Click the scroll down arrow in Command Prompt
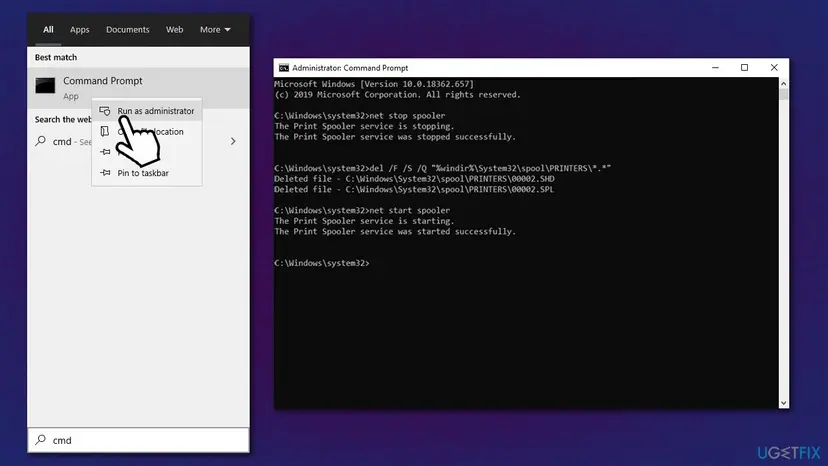This screenshot has width=828, height=466. coord(784,403)
